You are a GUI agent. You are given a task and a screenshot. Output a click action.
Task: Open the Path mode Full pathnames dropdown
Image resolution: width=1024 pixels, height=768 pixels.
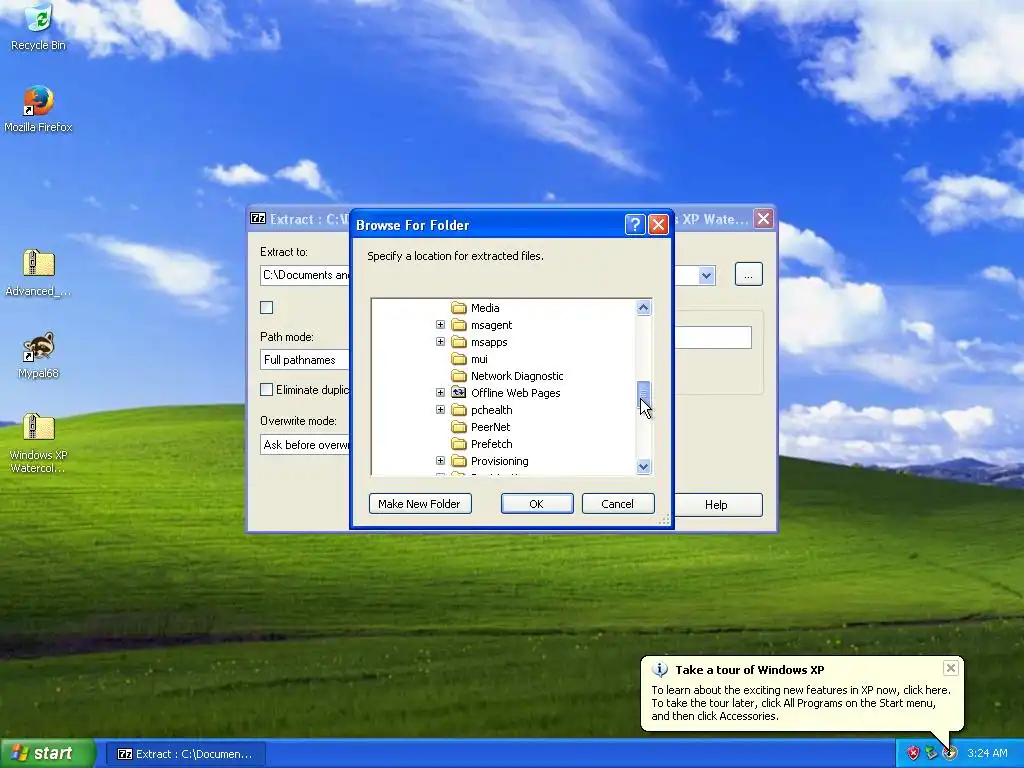(305, 360)
